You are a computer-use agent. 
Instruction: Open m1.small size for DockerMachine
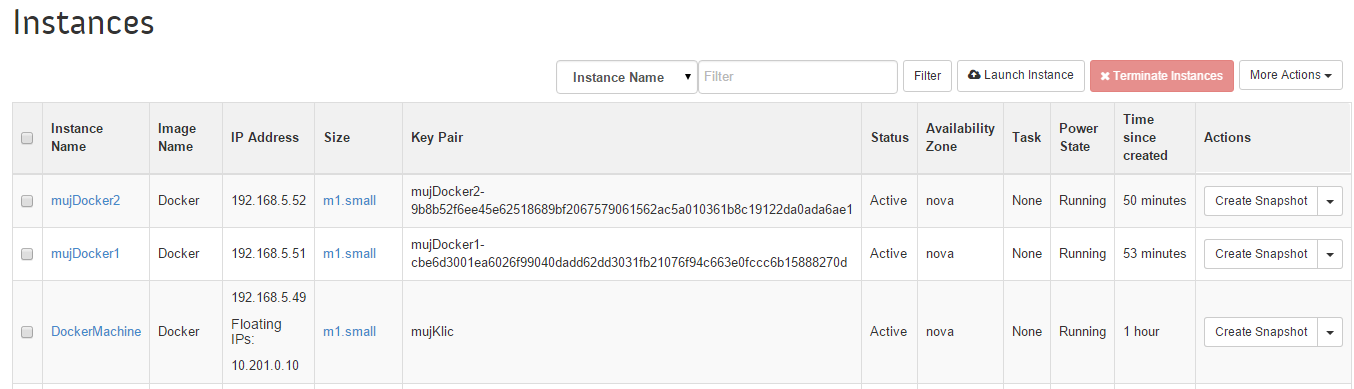(x=349, y=332)
